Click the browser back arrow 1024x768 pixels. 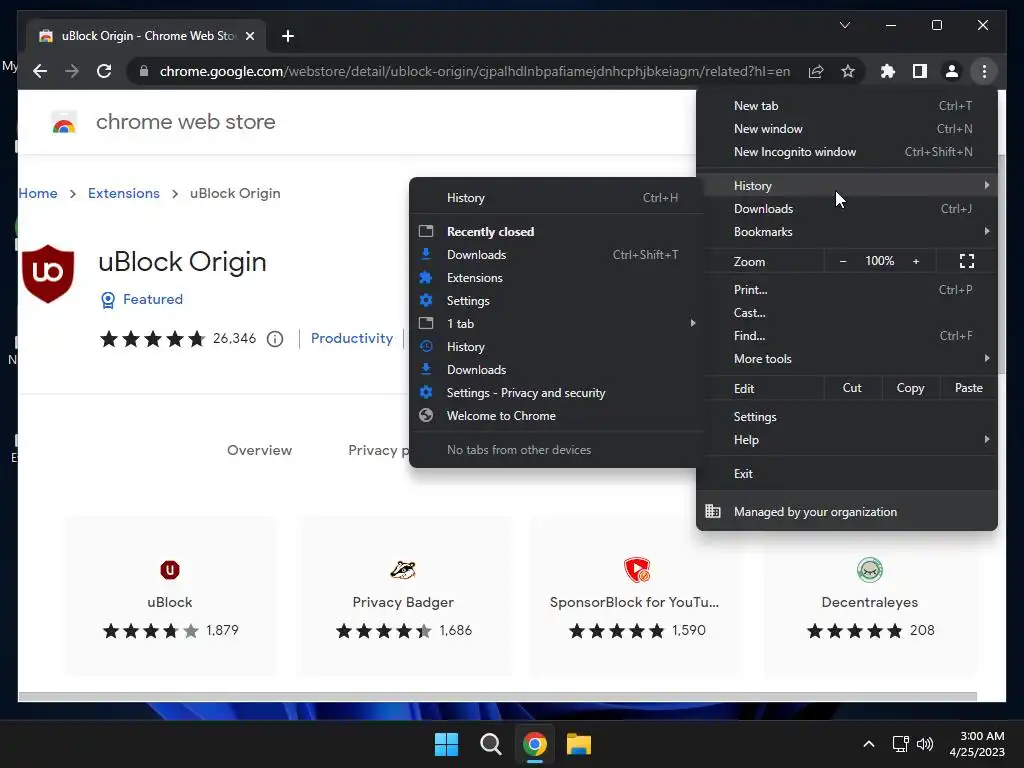coord(40,71)
